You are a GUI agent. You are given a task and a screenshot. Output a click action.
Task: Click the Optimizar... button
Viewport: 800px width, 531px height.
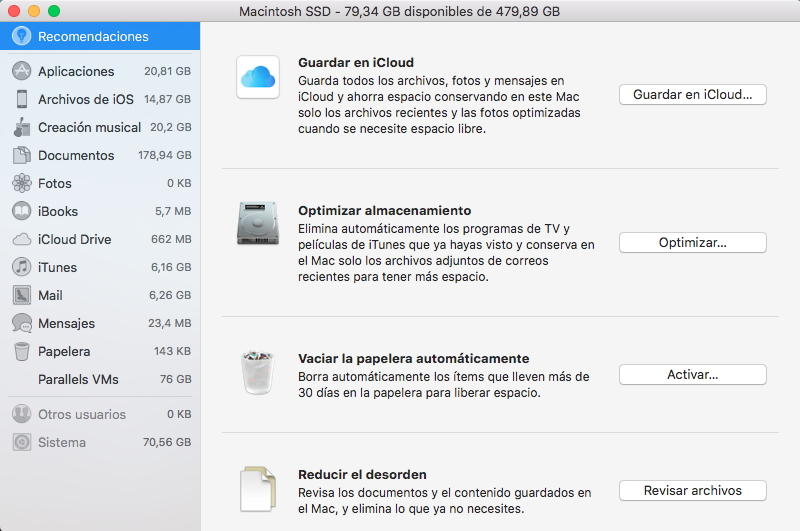692,242
